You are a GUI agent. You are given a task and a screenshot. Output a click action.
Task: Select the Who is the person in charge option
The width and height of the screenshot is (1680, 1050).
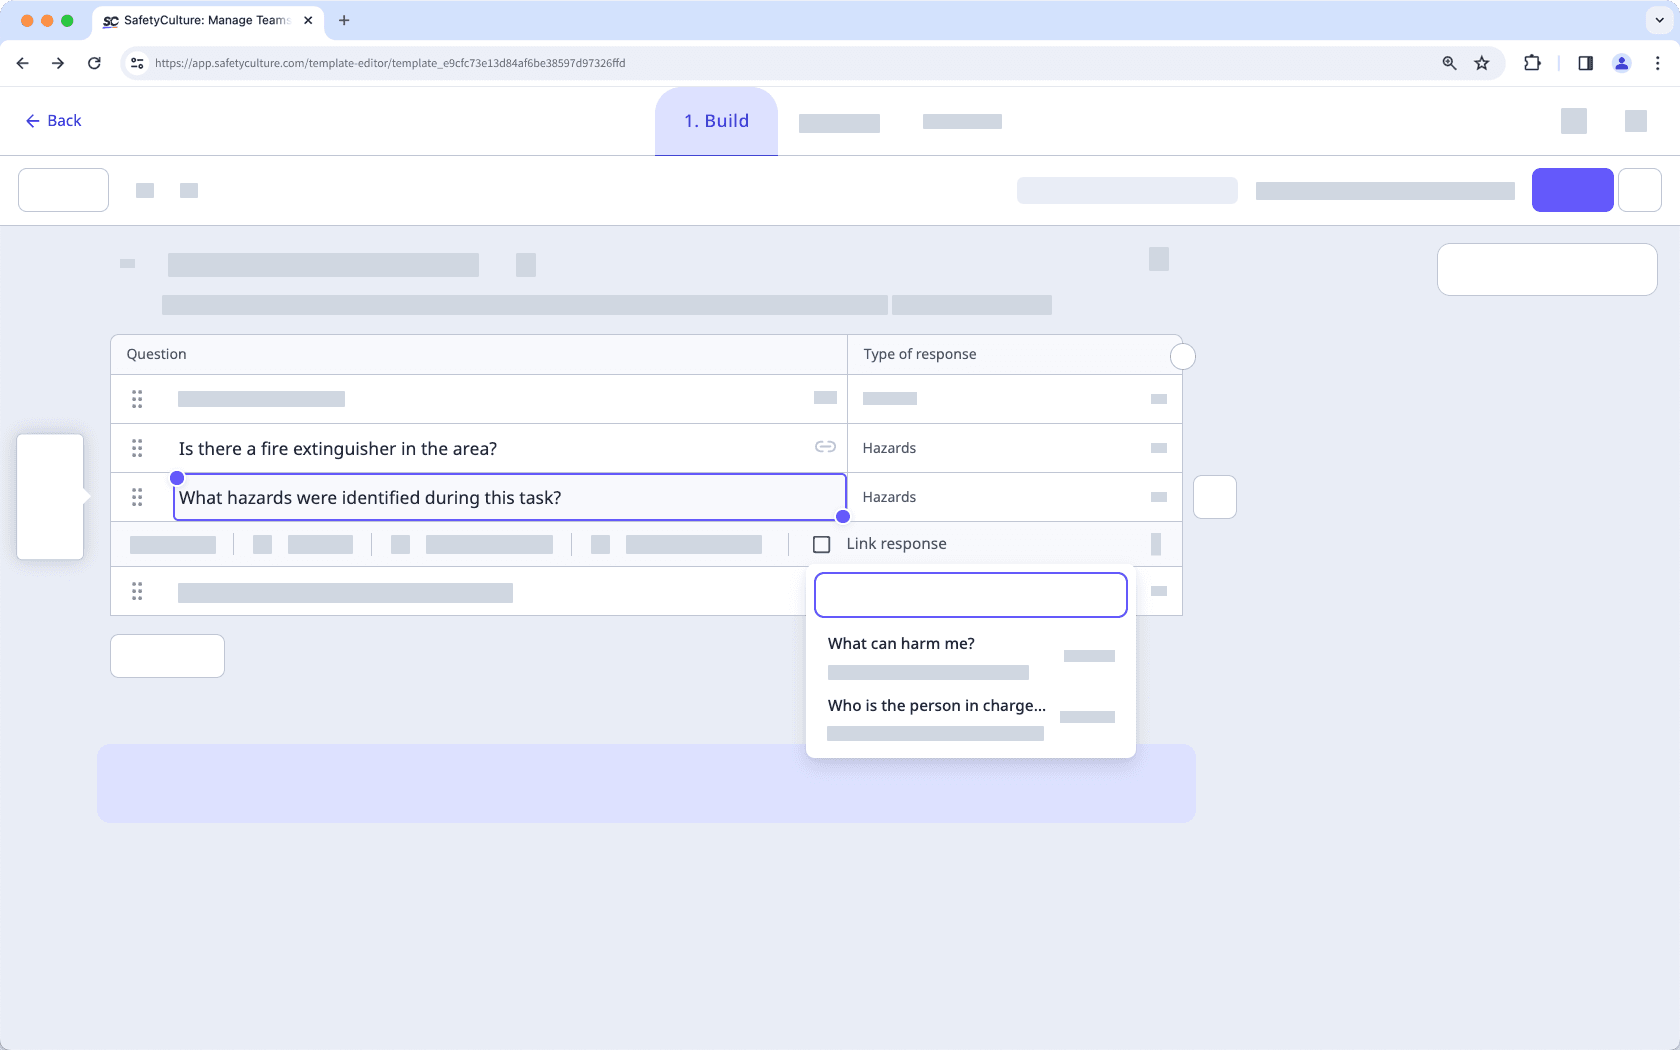[x=936, y=705]
